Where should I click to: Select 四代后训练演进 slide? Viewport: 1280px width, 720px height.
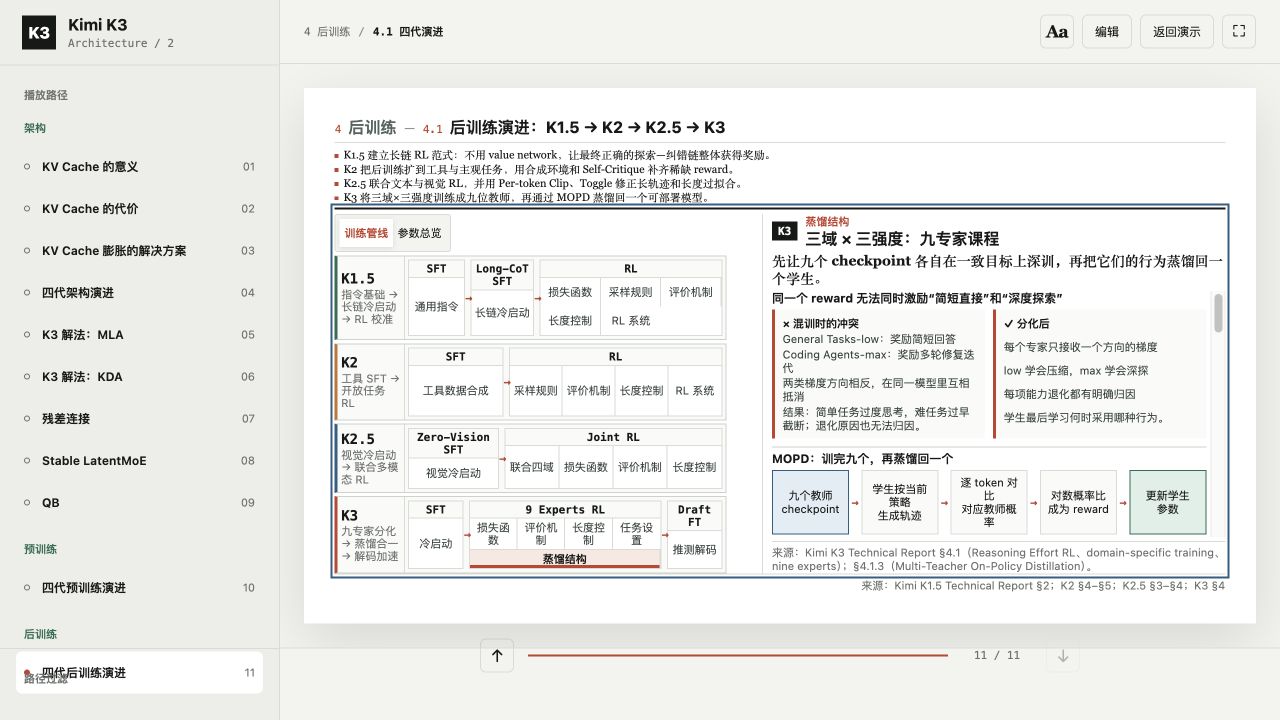(x=139, y=673)
